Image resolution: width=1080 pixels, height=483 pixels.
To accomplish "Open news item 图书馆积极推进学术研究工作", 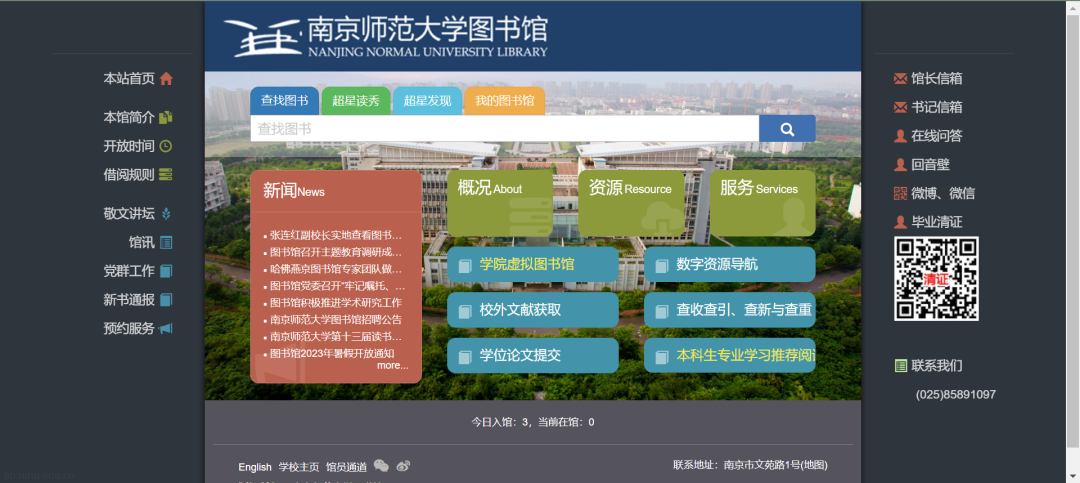I will coord(335,302).
